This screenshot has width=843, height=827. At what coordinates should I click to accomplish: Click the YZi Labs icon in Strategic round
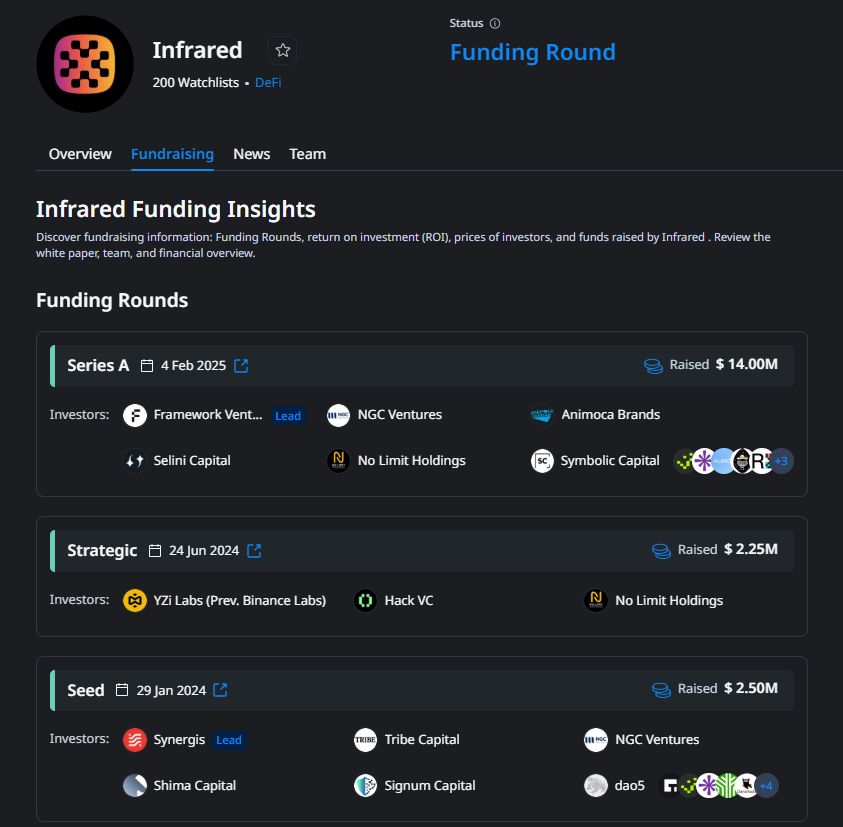(x=134, y=600)
